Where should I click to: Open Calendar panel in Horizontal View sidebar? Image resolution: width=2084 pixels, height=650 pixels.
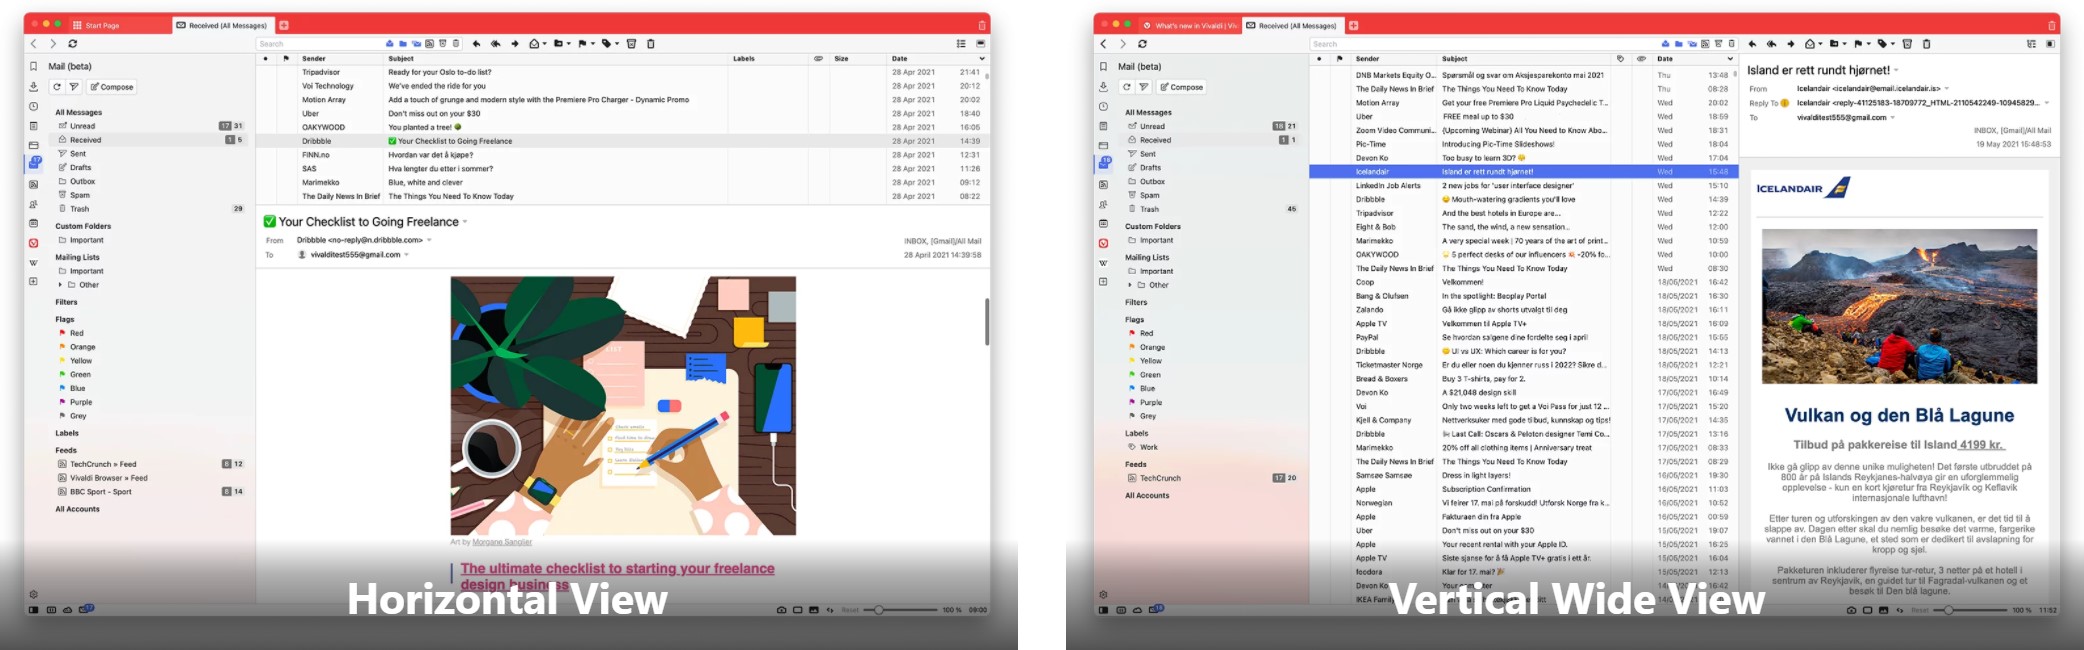33,223
